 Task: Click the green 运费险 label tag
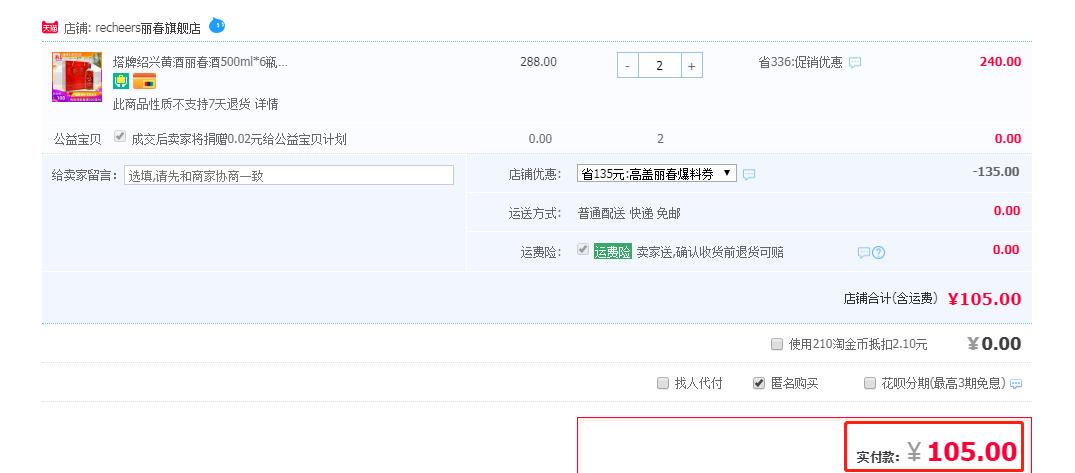[612, 252]
